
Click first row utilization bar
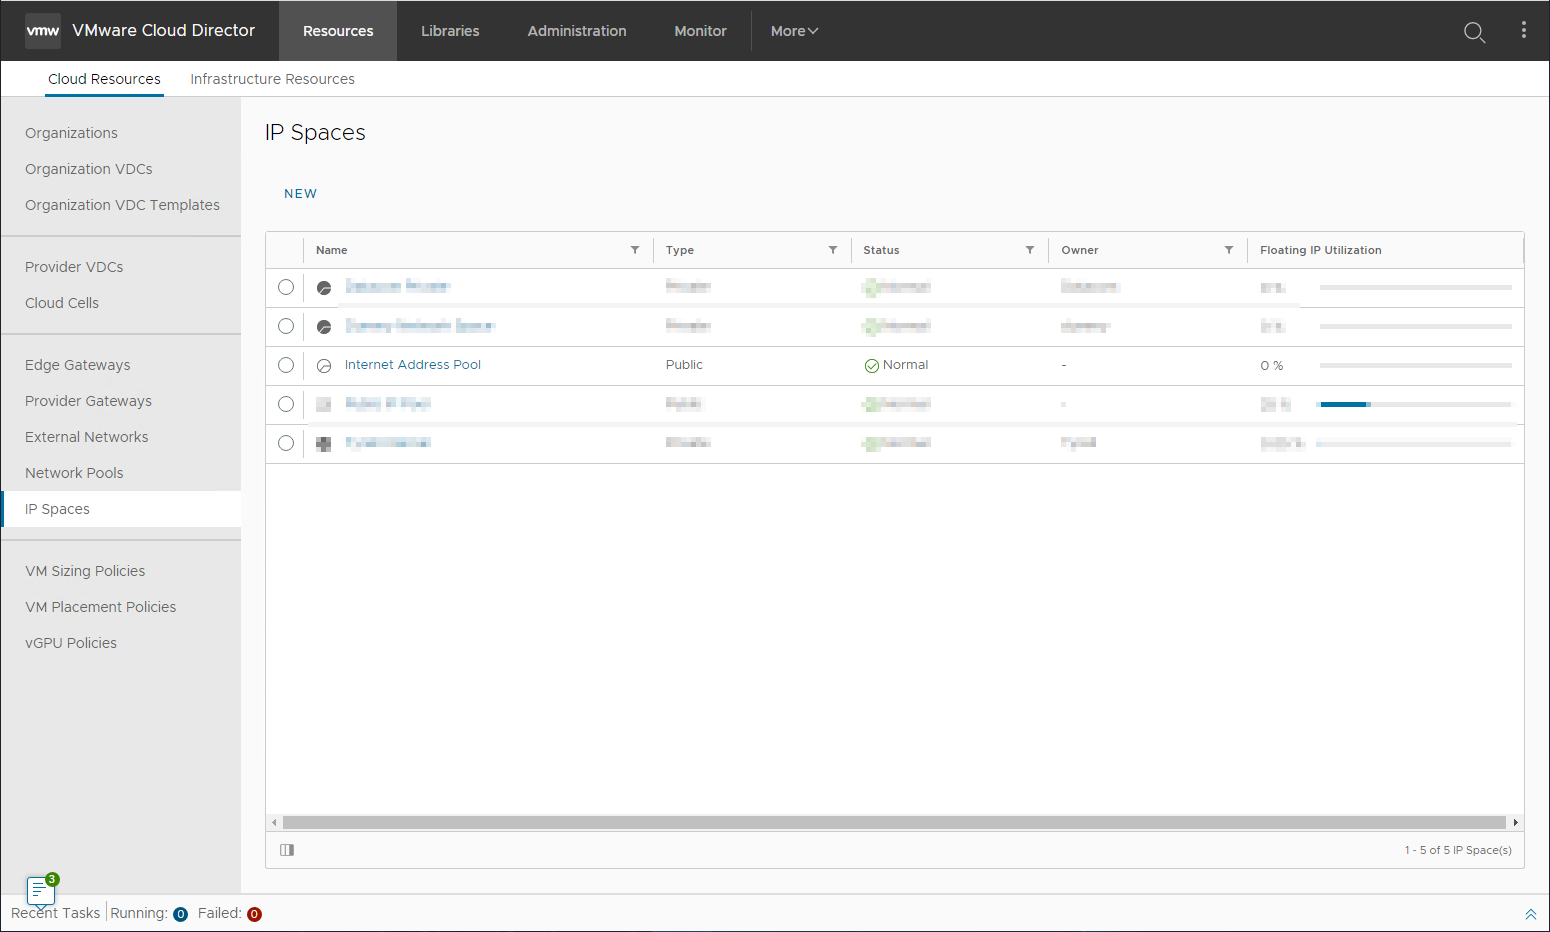coord(1415,287)
